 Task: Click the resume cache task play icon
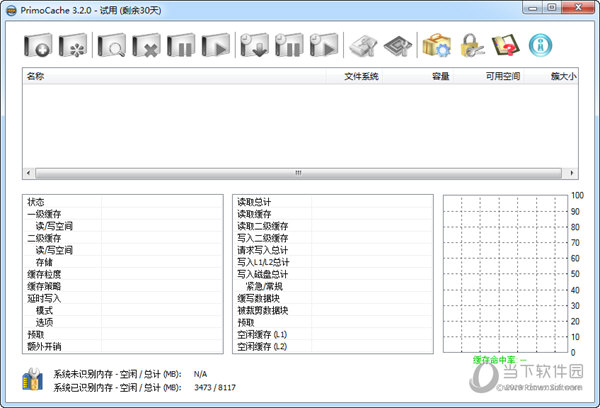pyautogui.click(x=216, y=45)
